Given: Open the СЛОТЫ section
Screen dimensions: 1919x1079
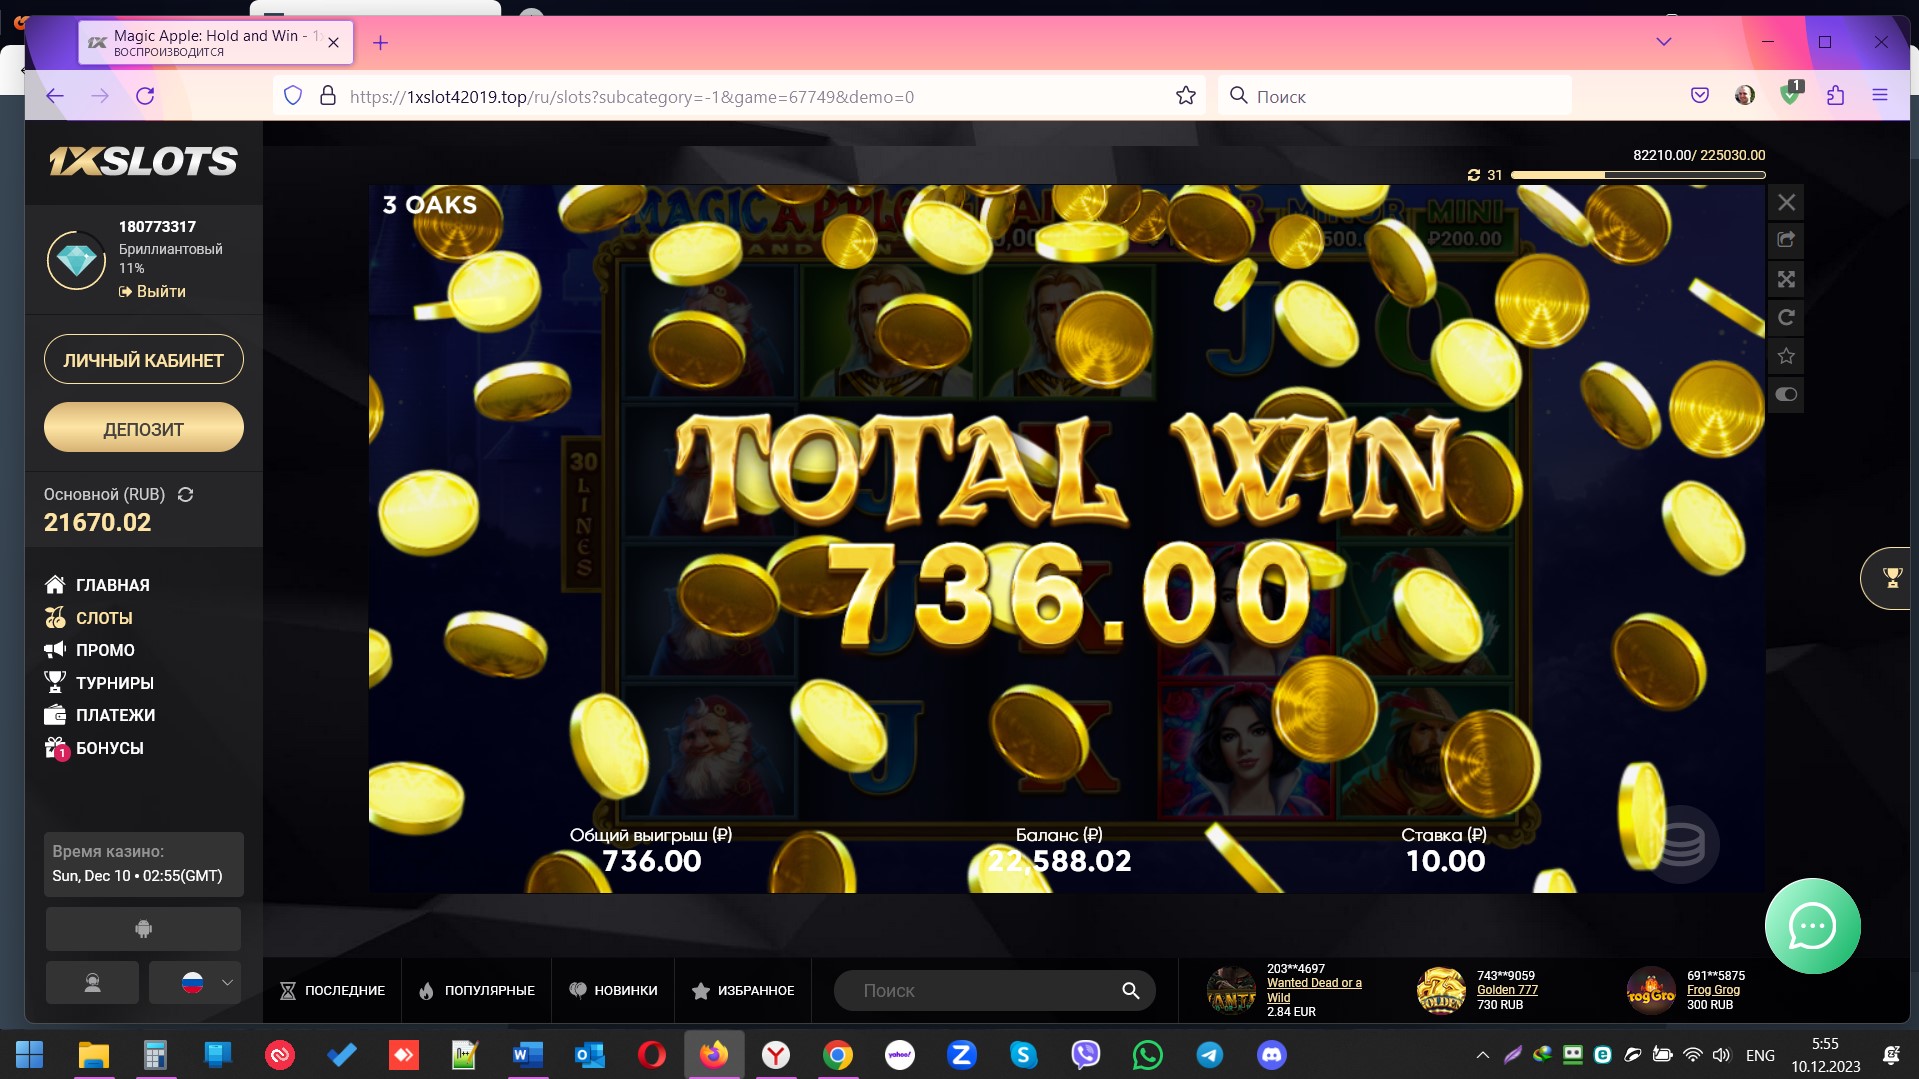Looking at the screenshot, I should coord(88,618).
